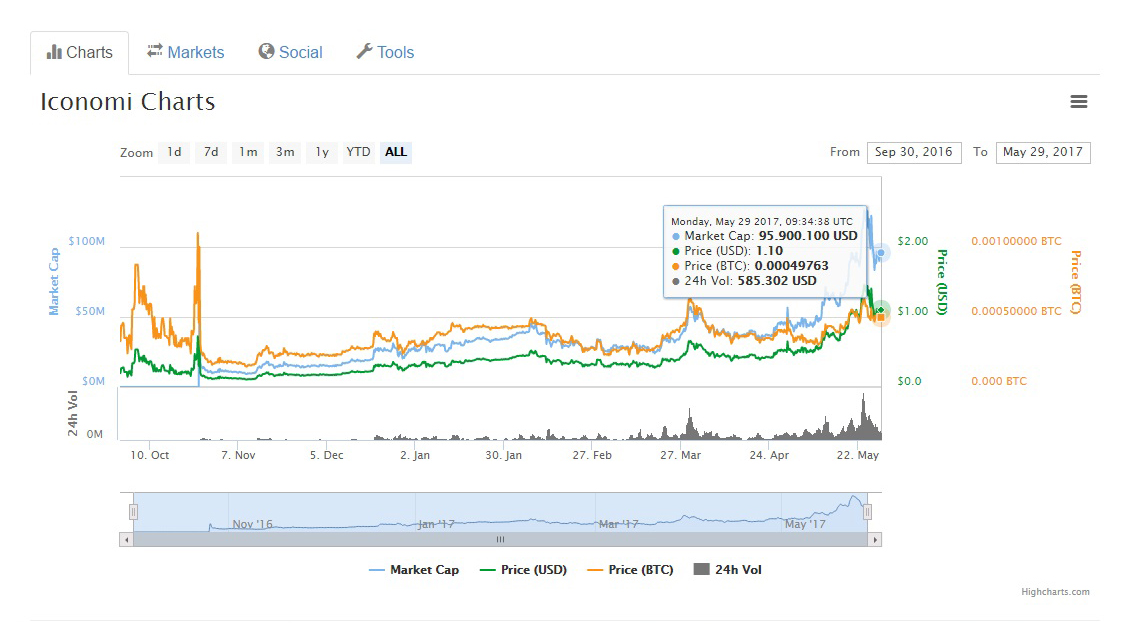
Task: Click the 5. Dec x-axis label
Action: click(327, 455)
